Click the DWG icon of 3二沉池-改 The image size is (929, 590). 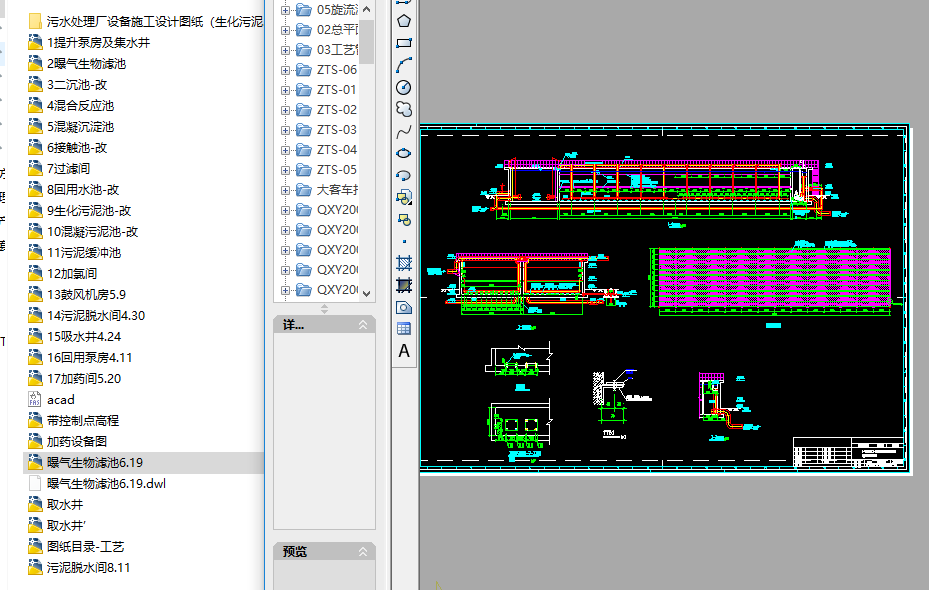[35, 85]
